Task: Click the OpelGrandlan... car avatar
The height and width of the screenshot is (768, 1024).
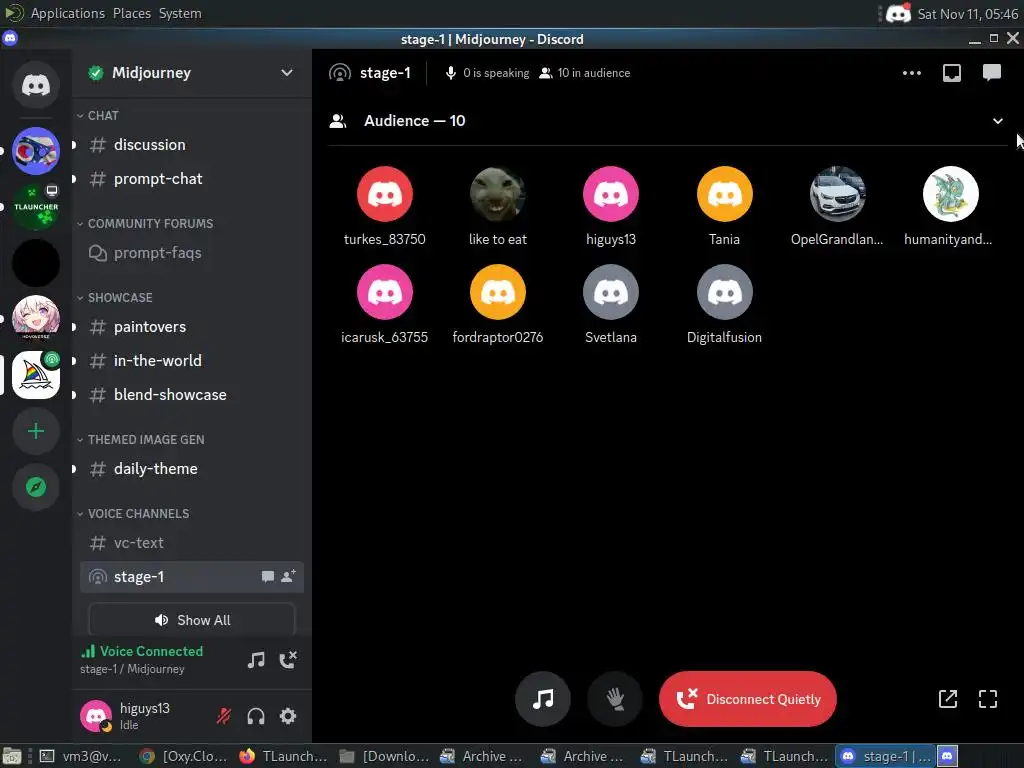Action: (837, 194)
